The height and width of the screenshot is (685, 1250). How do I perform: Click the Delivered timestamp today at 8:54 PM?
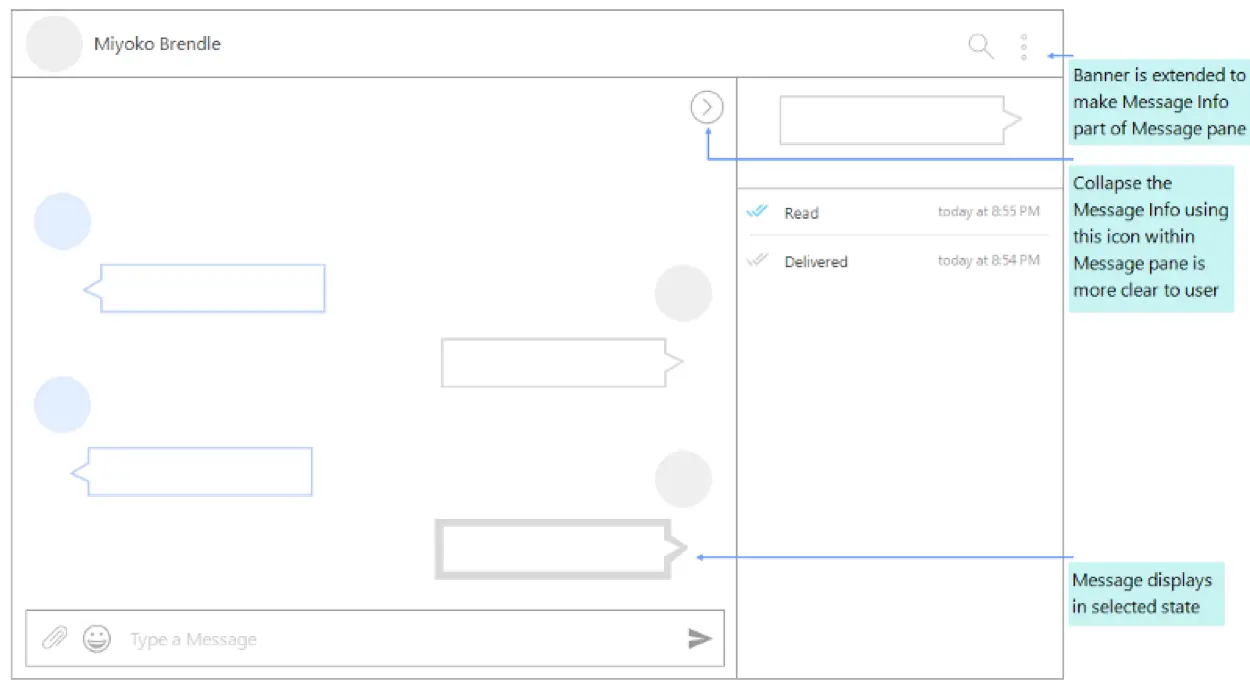tap(988, 261)
